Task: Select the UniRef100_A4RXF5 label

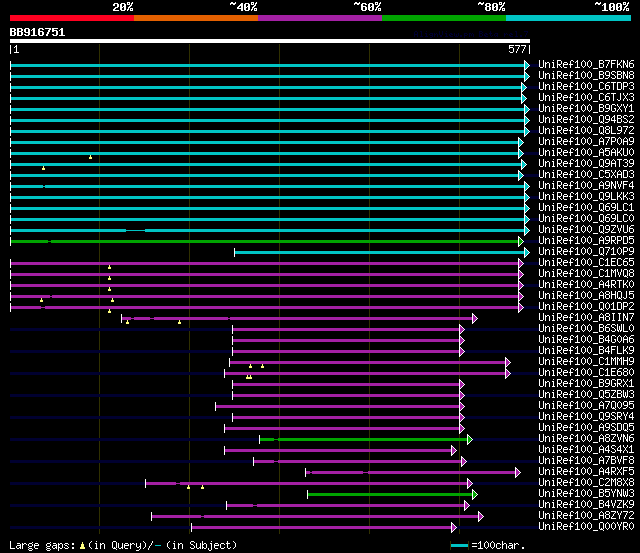Action: click(586, 472)
